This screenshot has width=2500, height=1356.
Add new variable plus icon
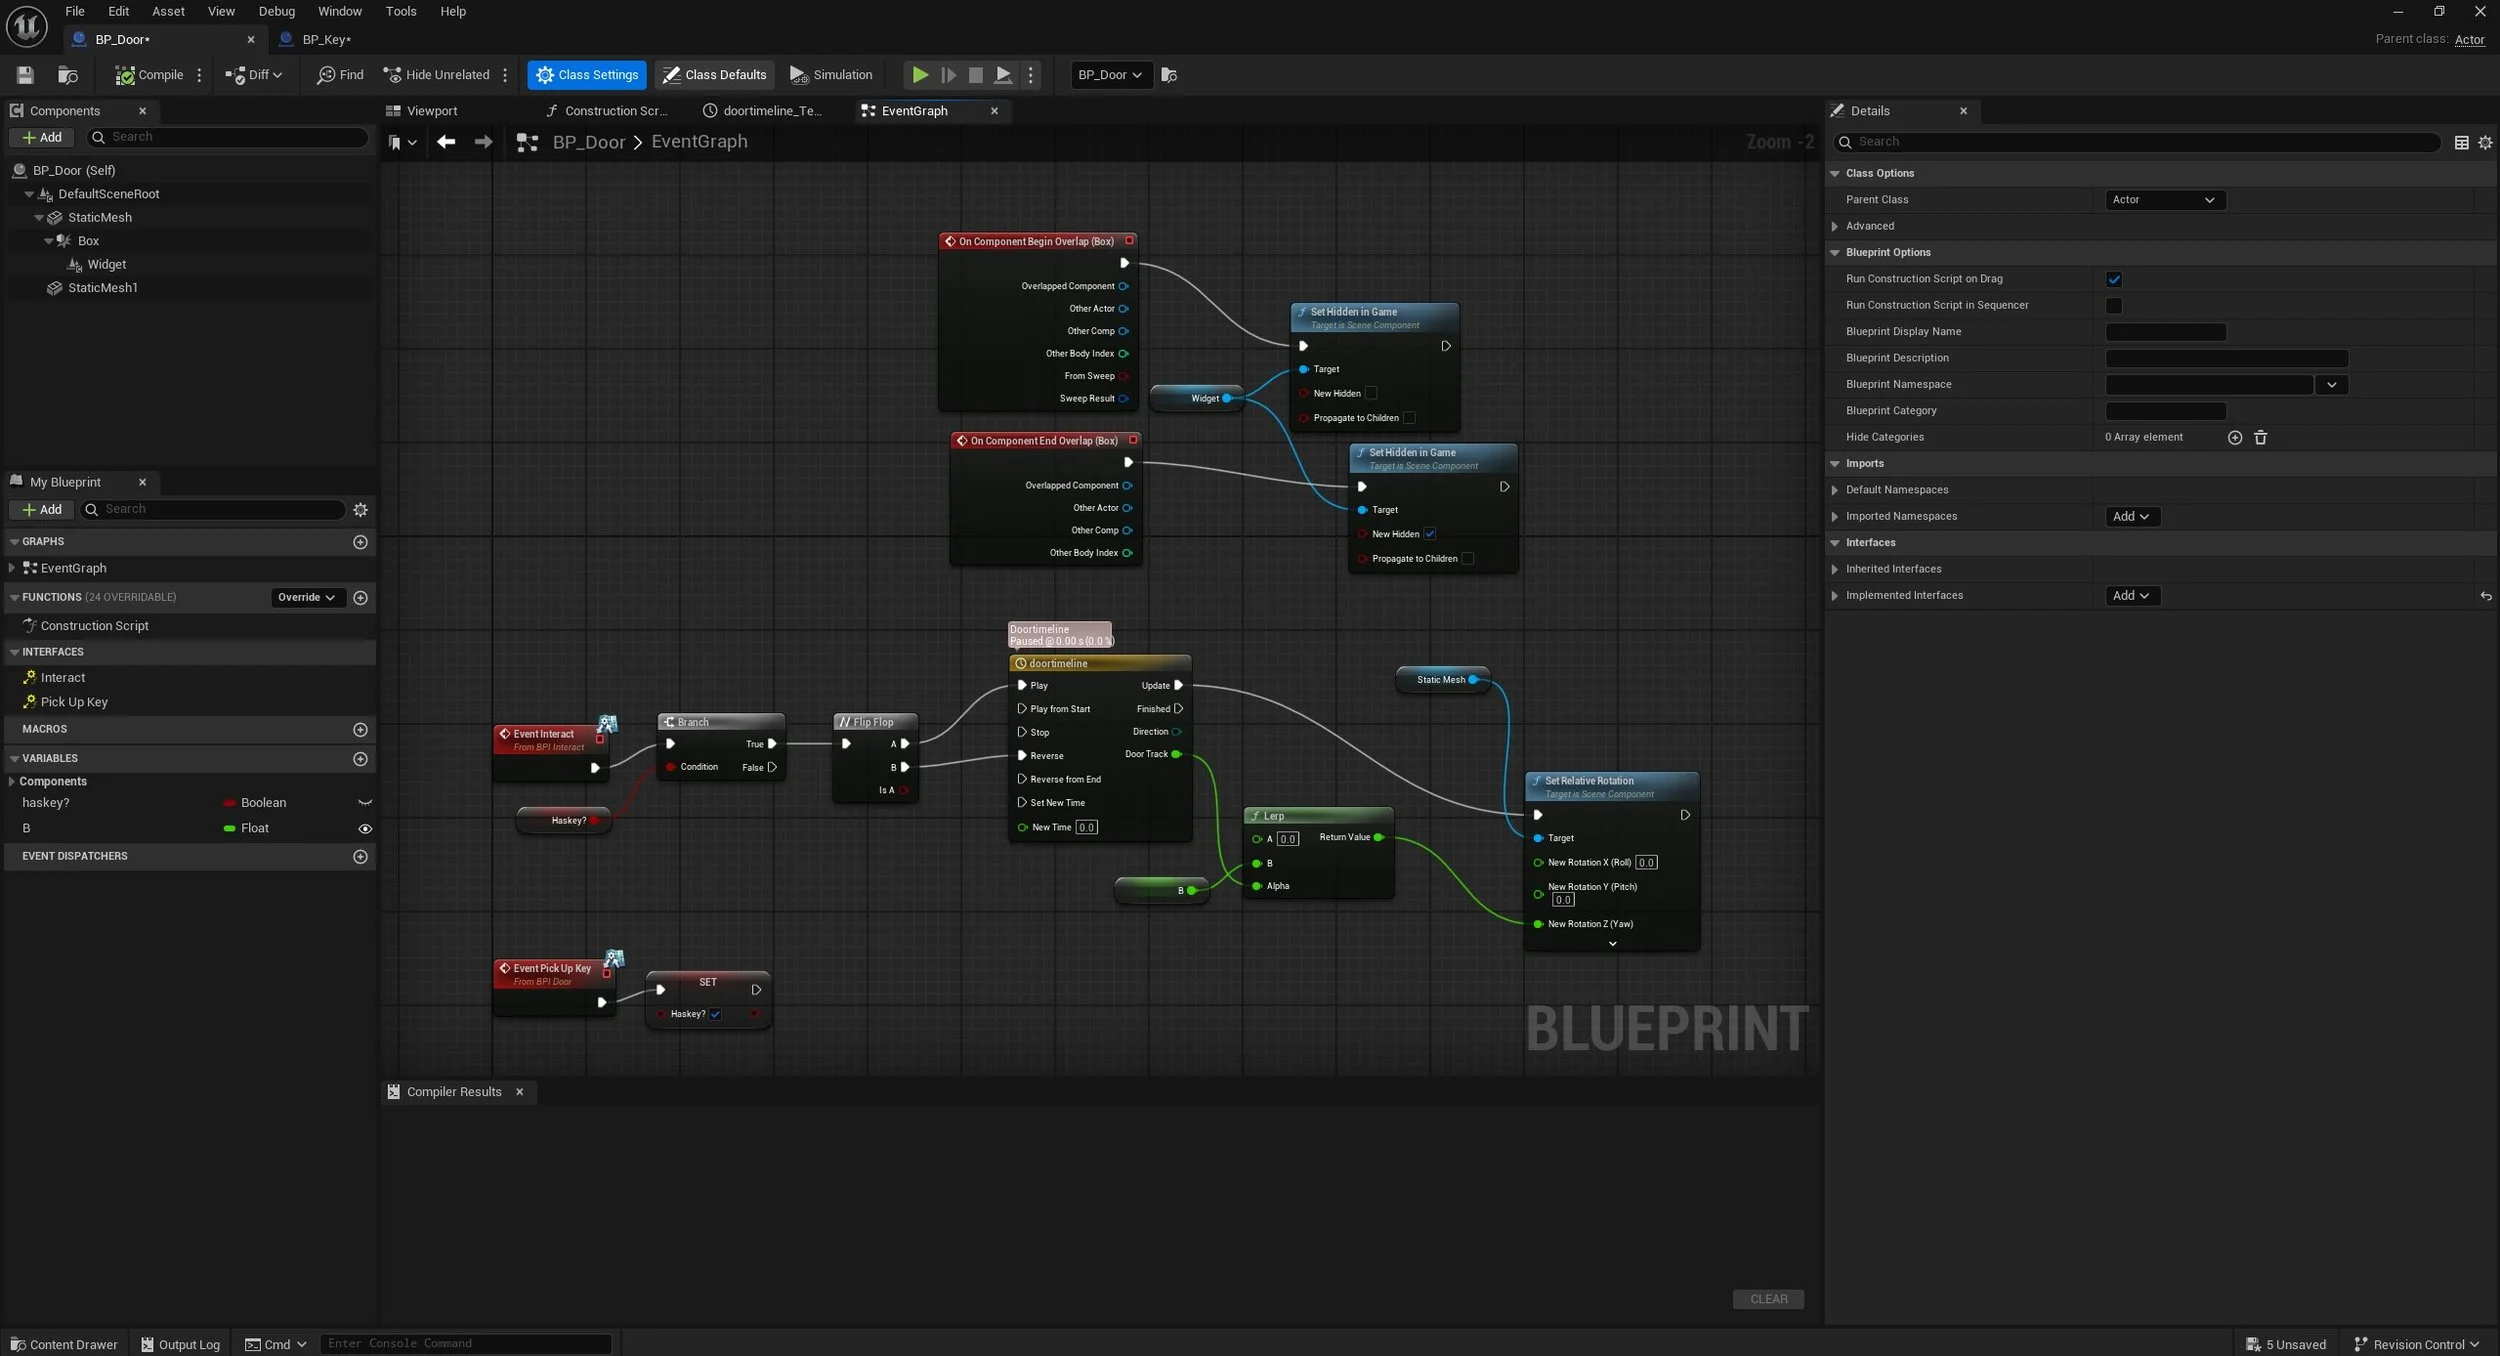(x=361, y=759)
